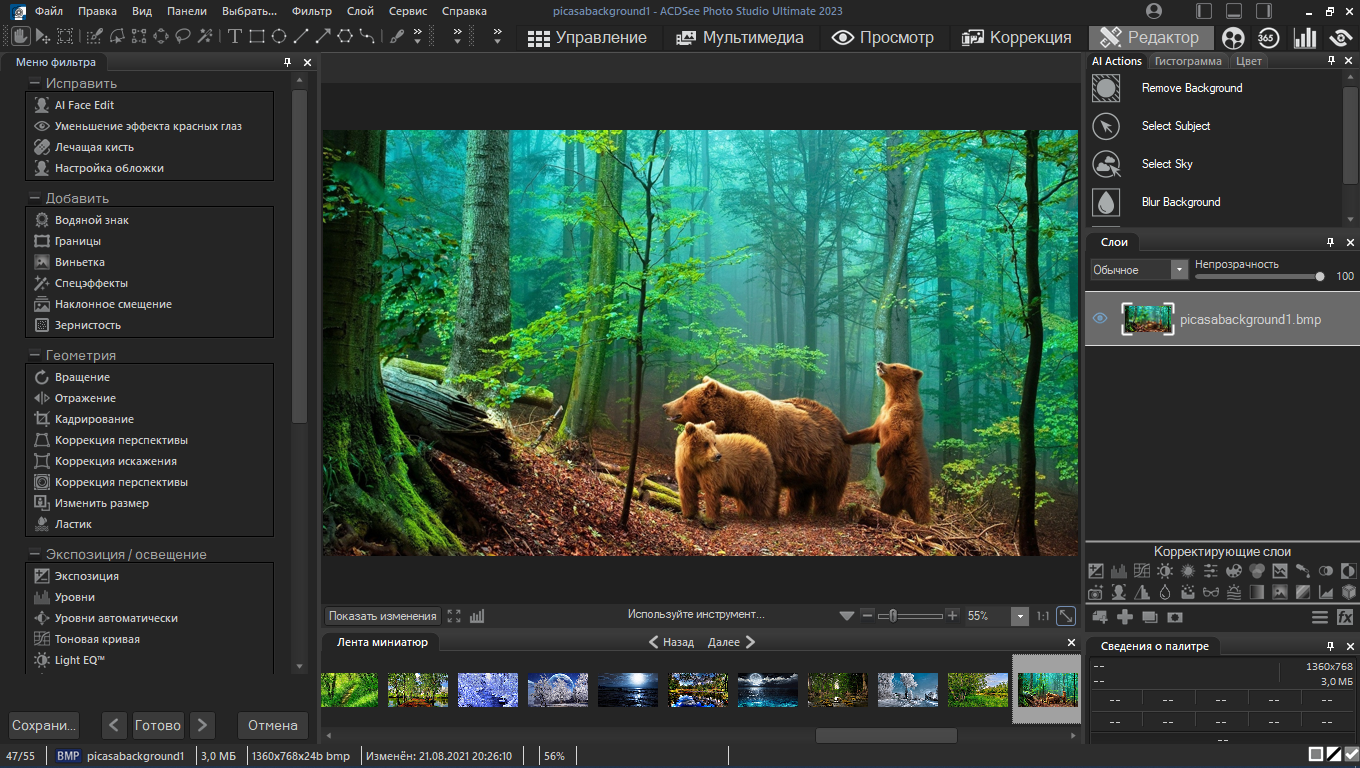Screen dimensions: 1360x768
Task: Select the moonlit night thumbnail in filmstrip
Action: 768,689
